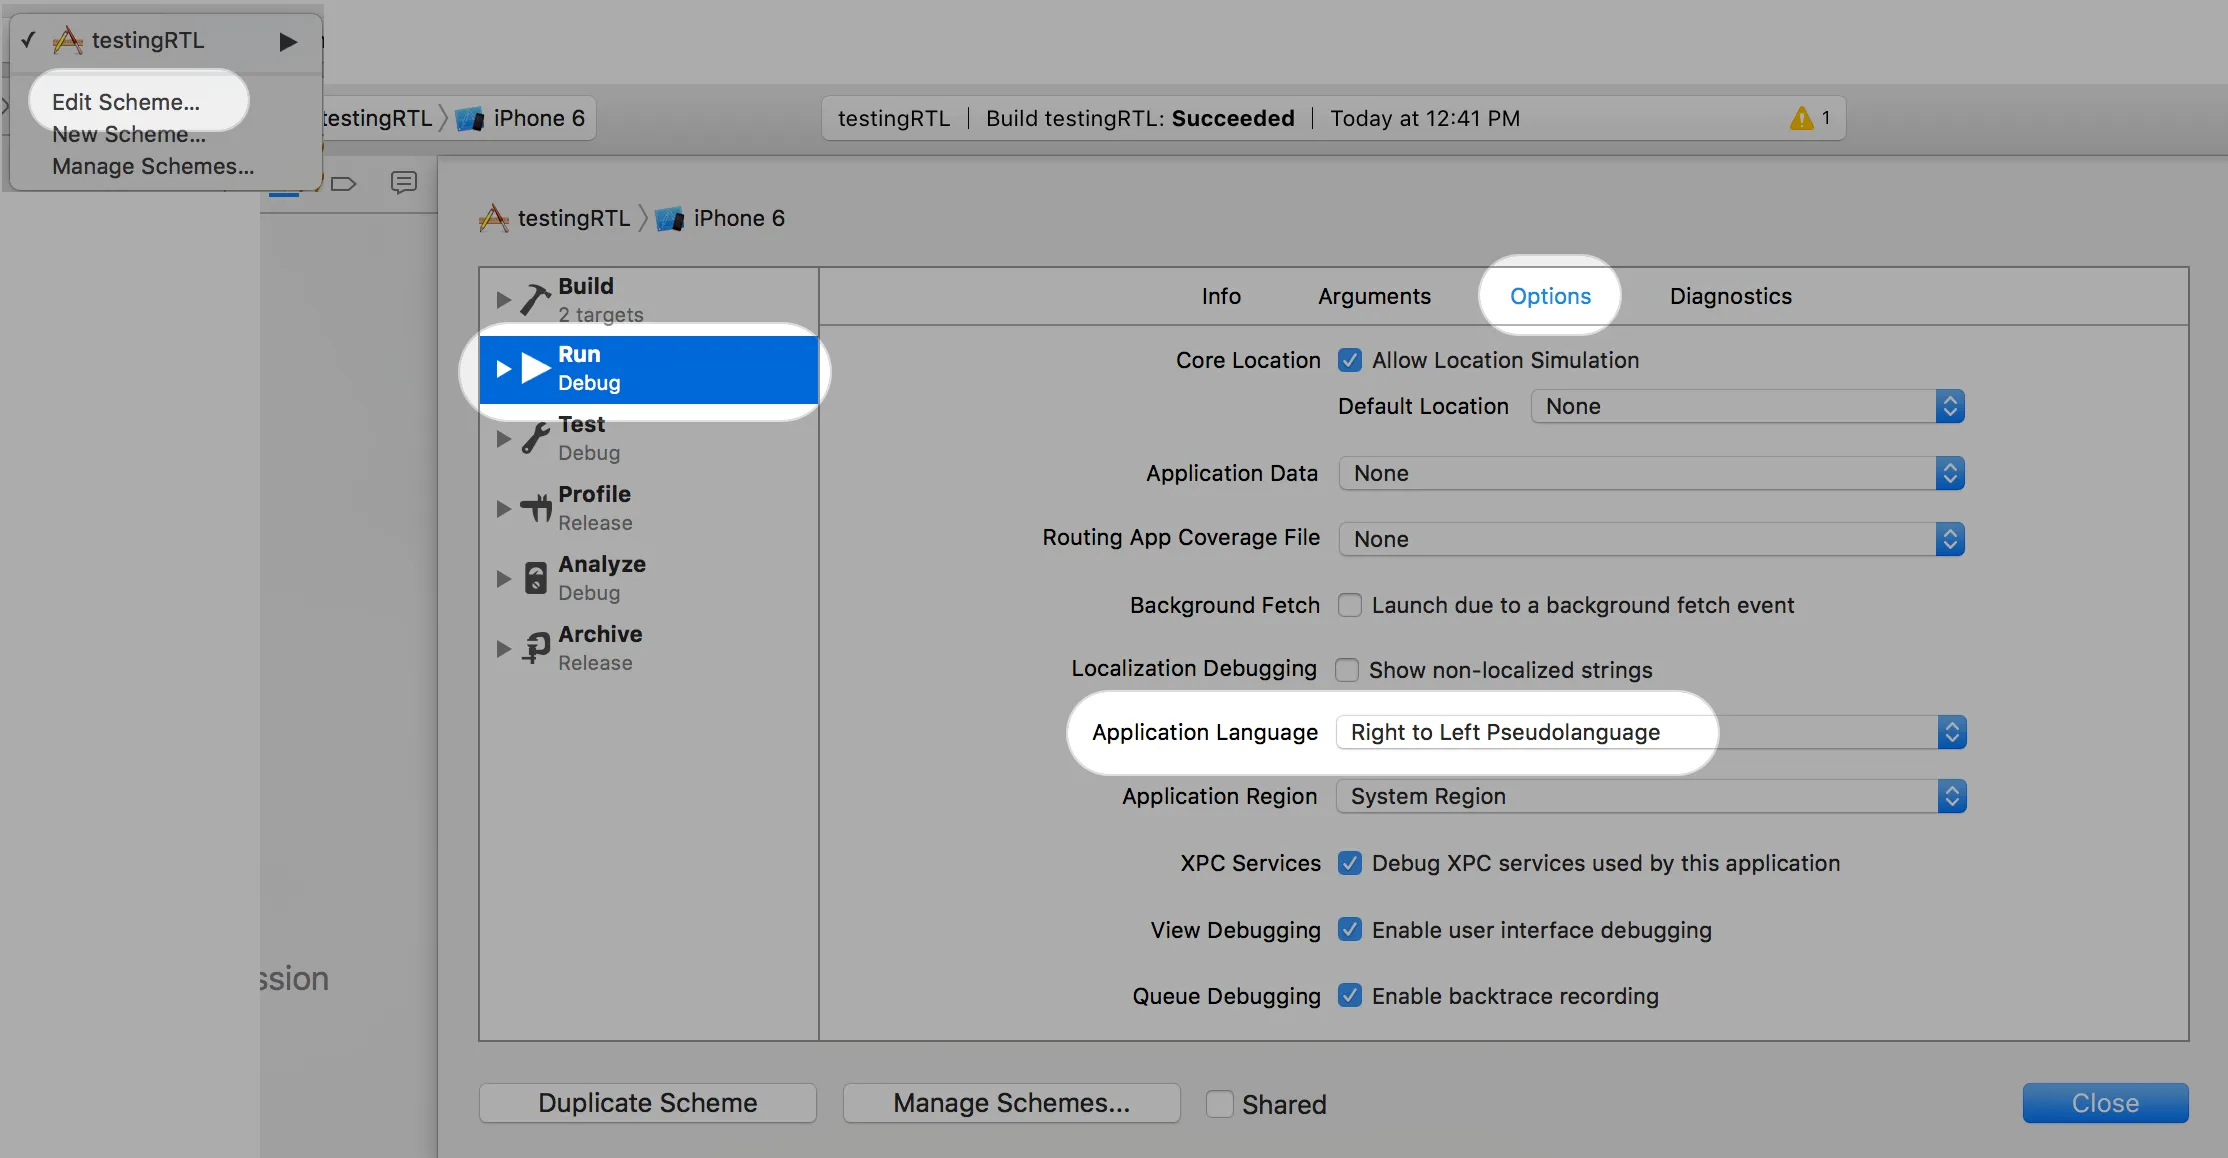2228x1158 pixels.
Task: Click the Analyze action icon
Action: click(x=535, y=578)
